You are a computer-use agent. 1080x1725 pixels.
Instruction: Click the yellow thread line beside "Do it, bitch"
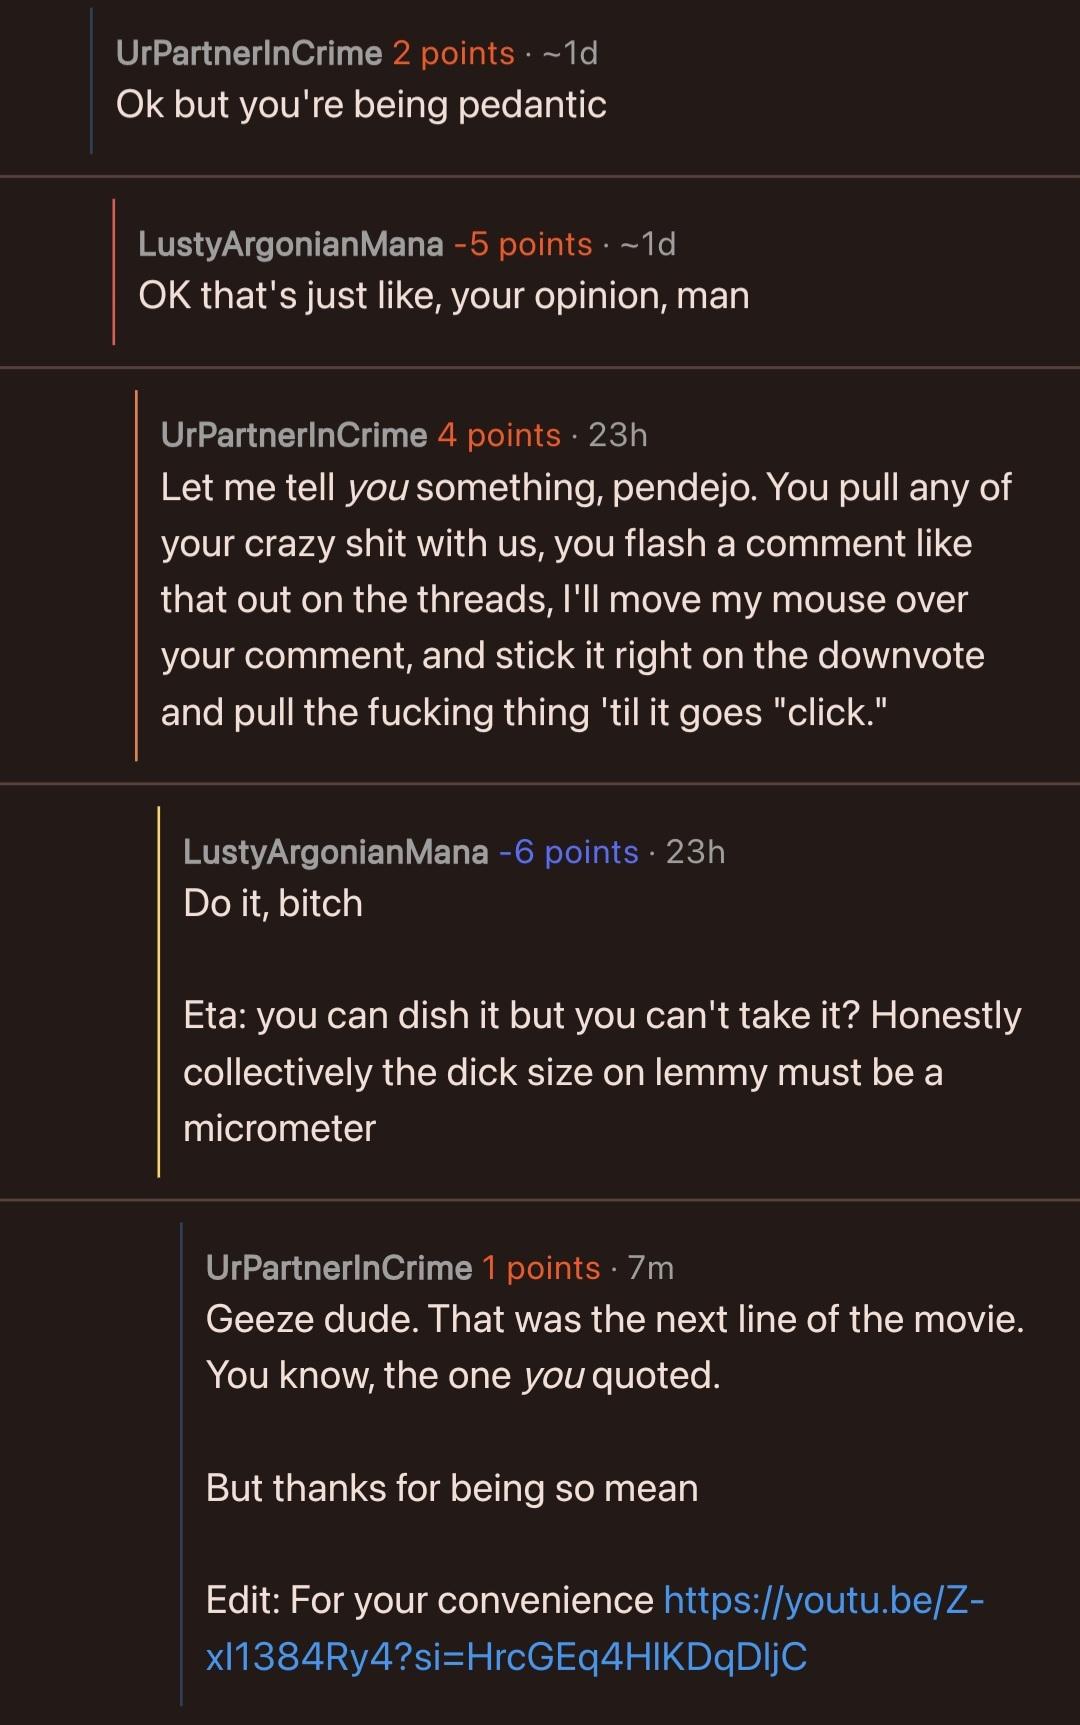pos(159,991)
